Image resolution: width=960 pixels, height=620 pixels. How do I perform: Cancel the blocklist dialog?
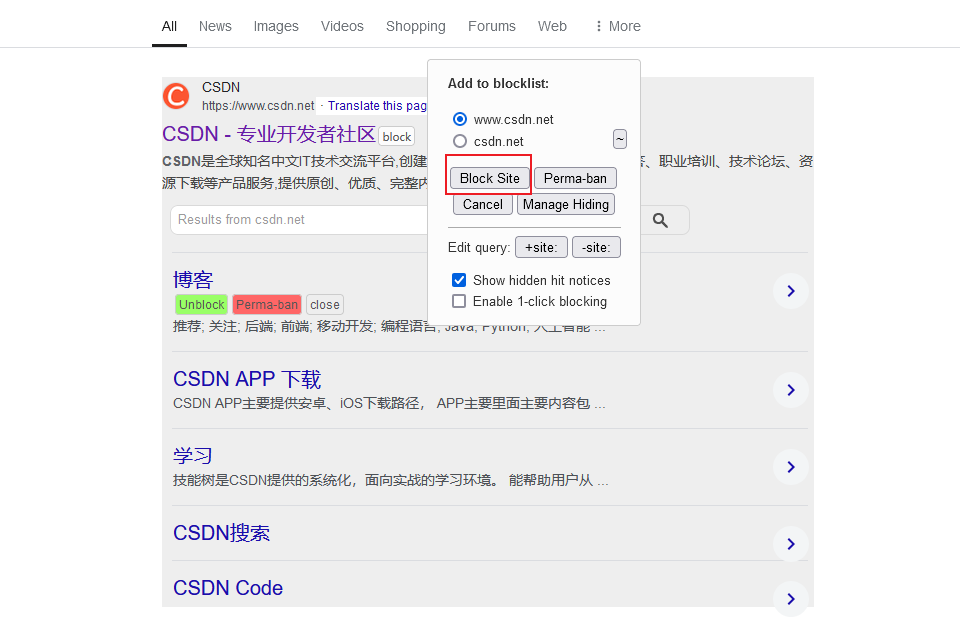point(482,204)
